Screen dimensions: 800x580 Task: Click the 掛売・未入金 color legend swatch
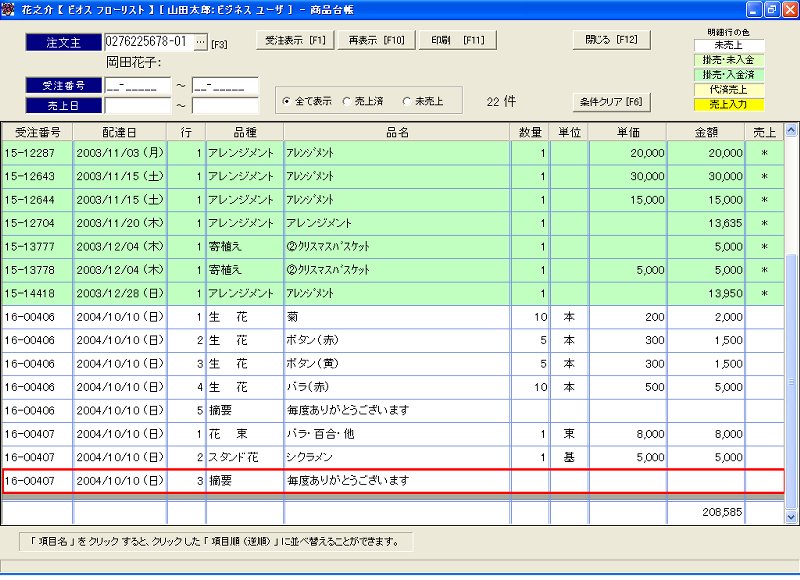point(729,60)
